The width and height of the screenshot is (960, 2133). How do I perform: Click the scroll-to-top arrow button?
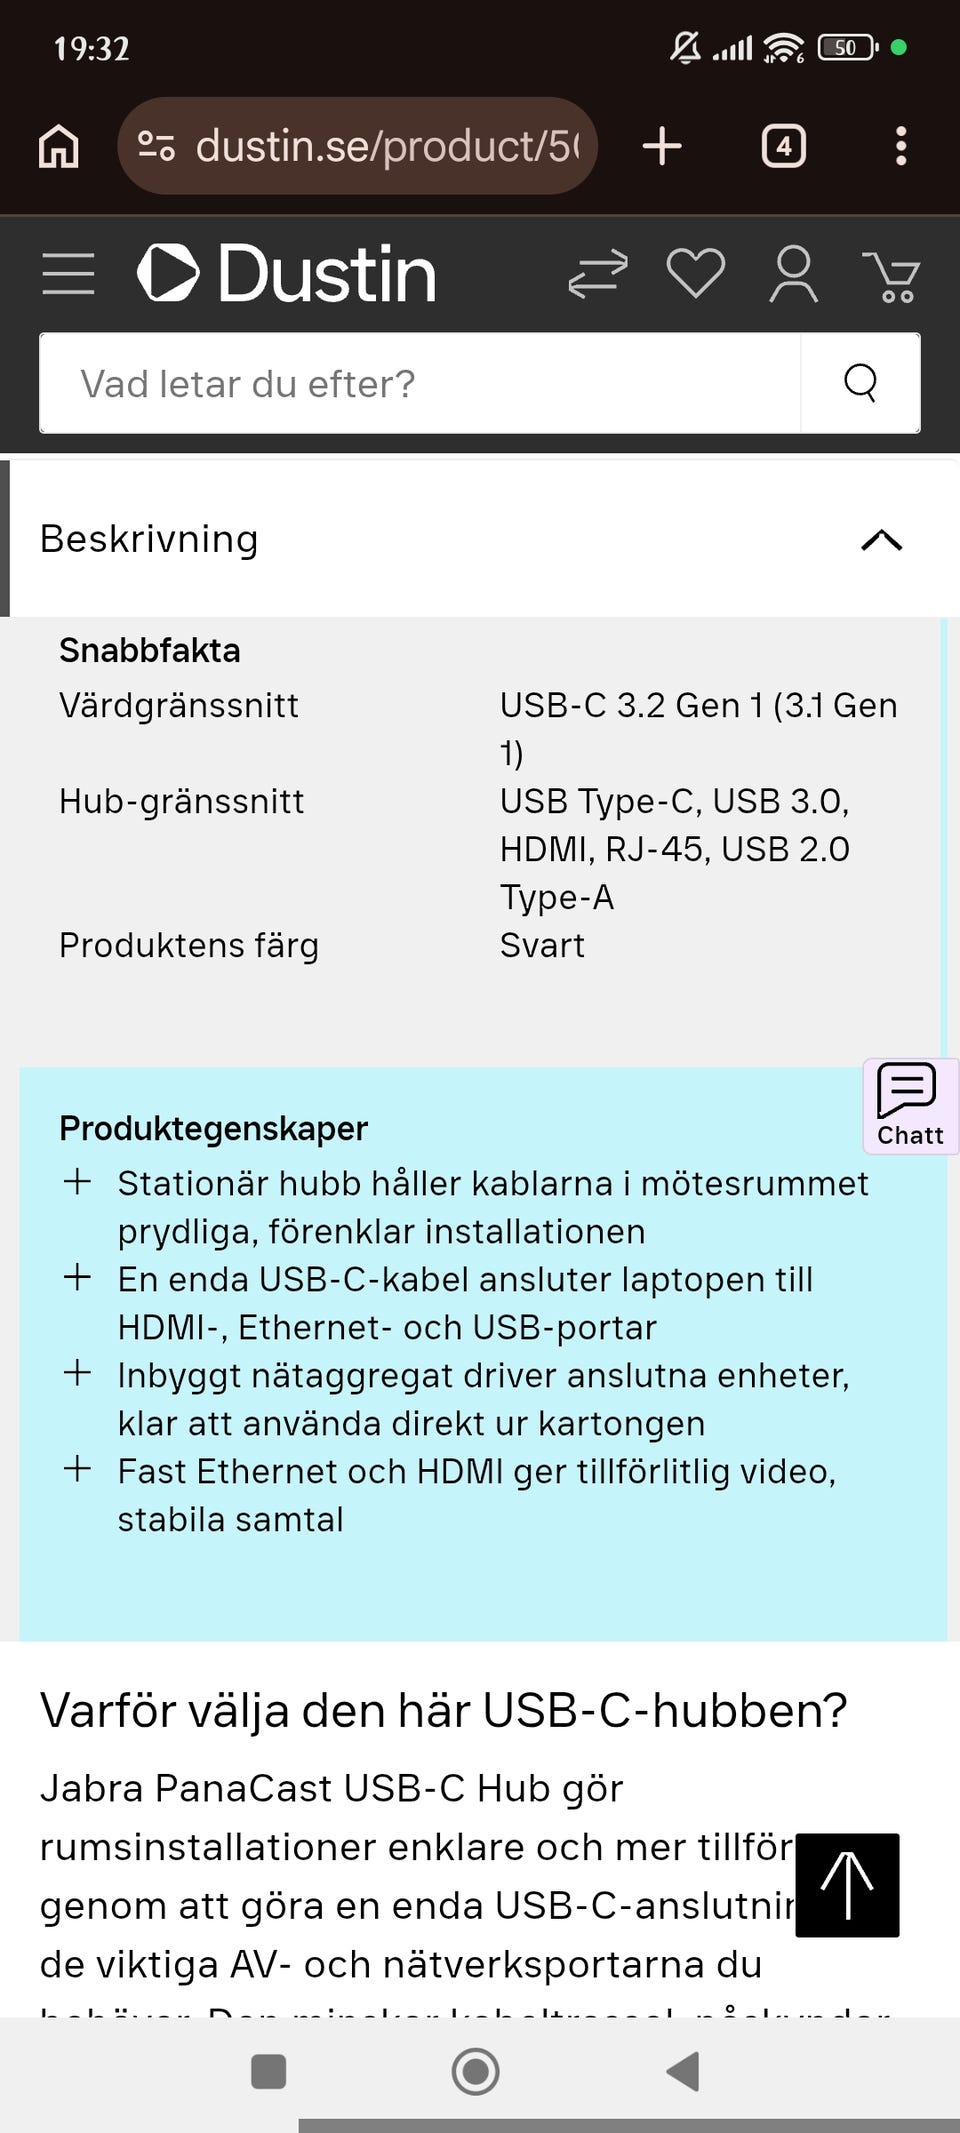pos(846,1887)
